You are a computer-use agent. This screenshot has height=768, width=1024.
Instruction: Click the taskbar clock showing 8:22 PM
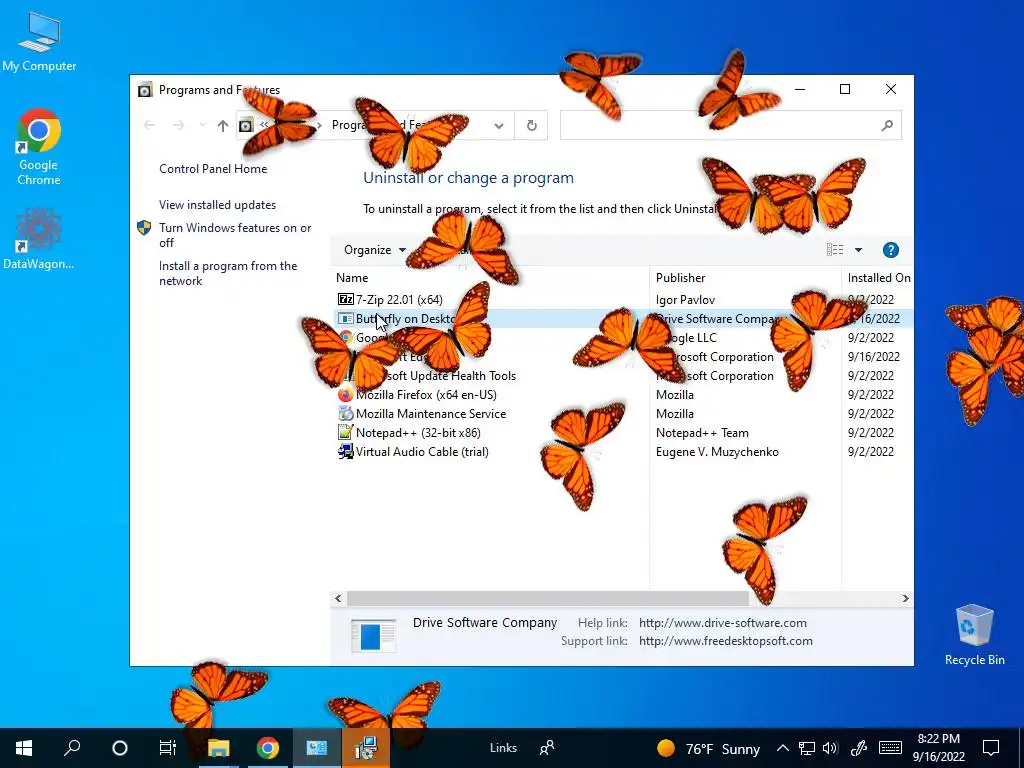[x=938, y=748]
